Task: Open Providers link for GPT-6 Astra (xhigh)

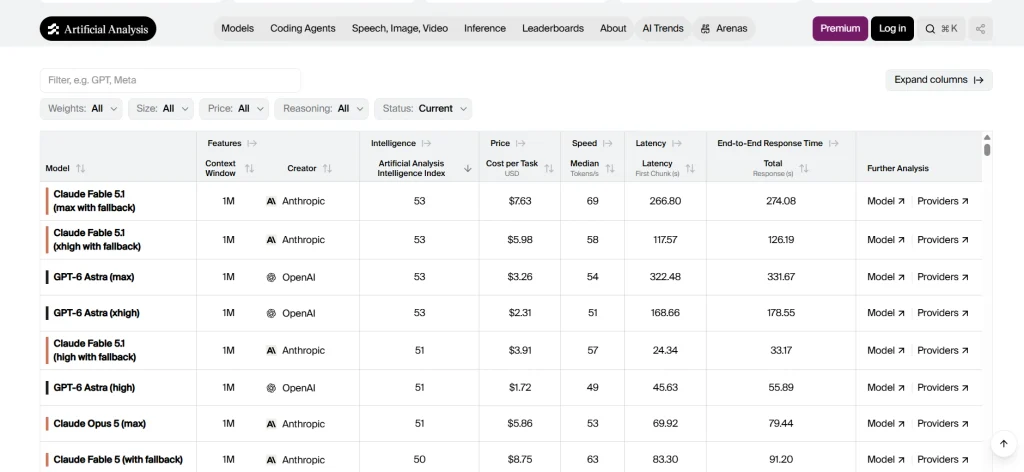Action: click(943, 313)
